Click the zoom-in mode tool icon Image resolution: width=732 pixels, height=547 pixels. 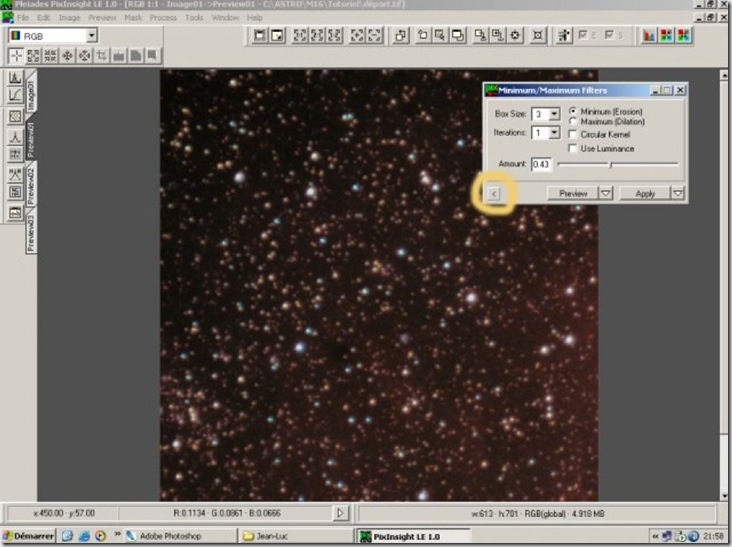[x=33, y=56]
